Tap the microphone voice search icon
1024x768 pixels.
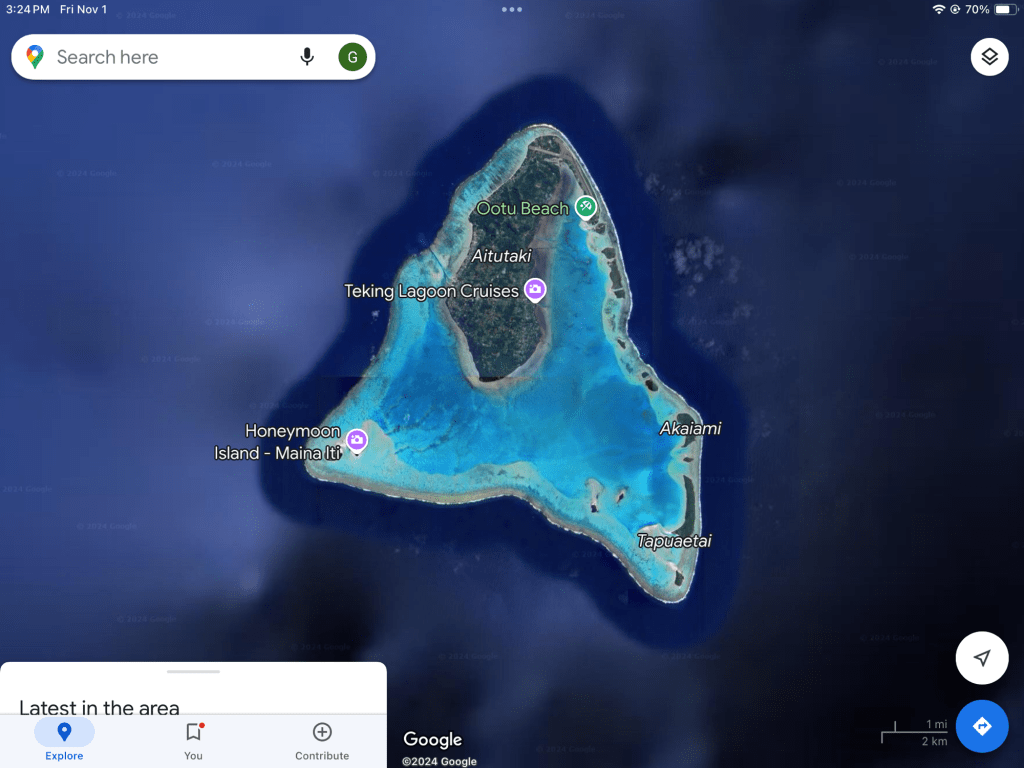coord(307,57)
